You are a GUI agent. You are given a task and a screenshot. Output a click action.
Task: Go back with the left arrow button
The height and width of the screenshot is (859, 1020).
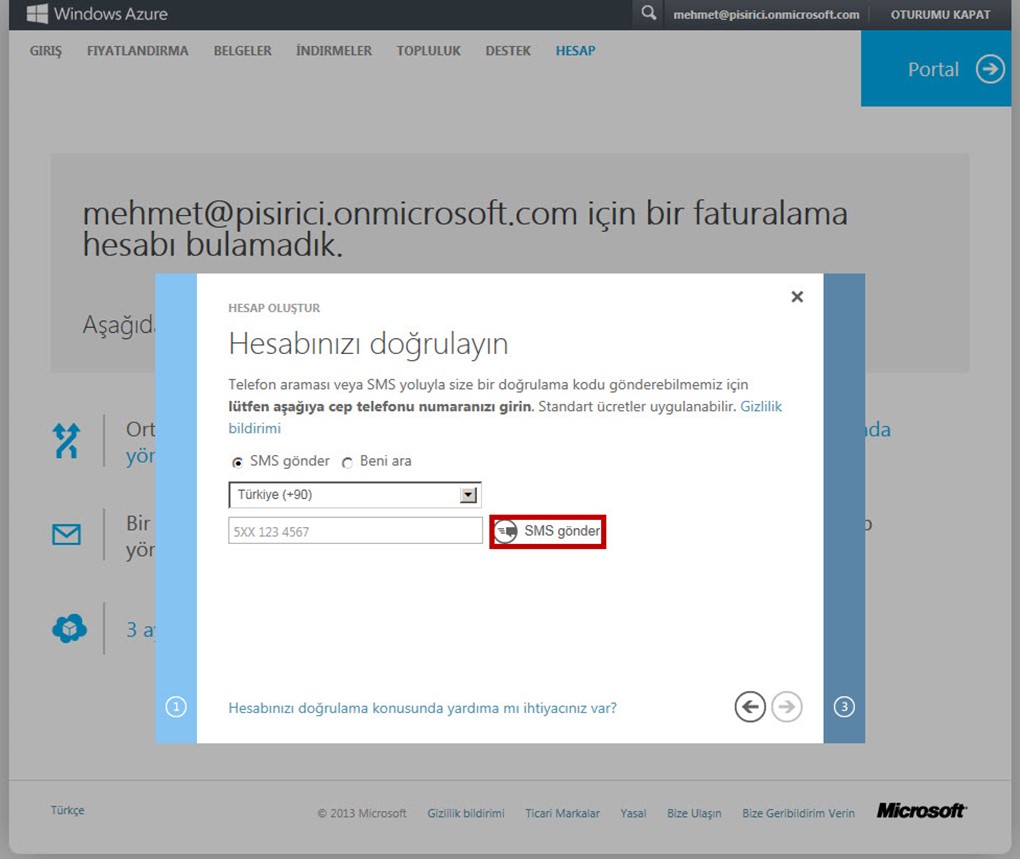click(x=750, y=707)
